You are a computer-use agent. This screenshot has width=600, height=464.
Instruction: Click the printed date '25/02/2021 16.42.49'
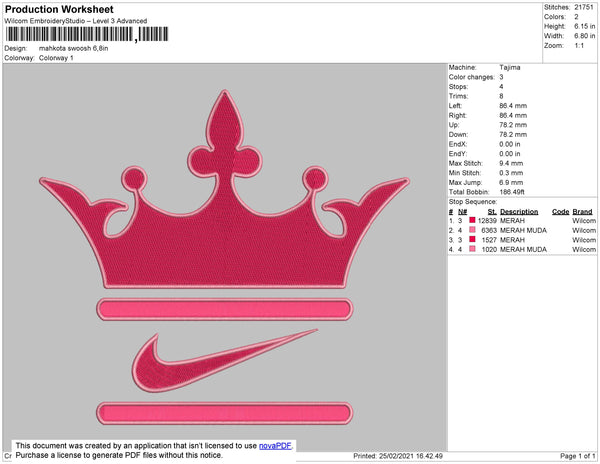pyautogui.click(x=411, y=456)
